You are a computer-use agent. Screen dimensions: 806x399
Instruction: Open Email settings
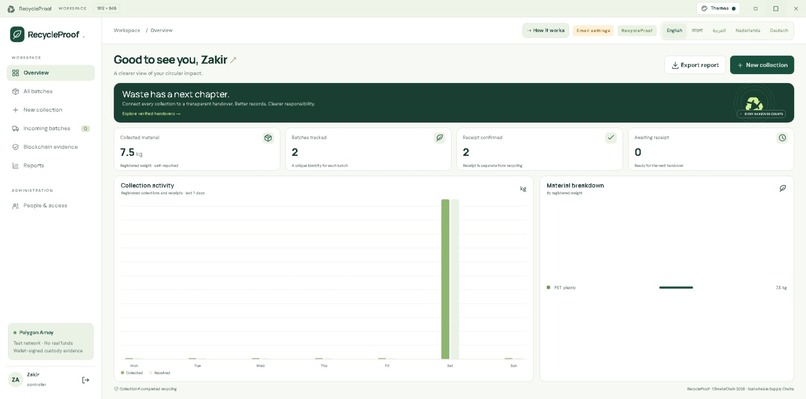pyautogui.click(x=593, y=31)
